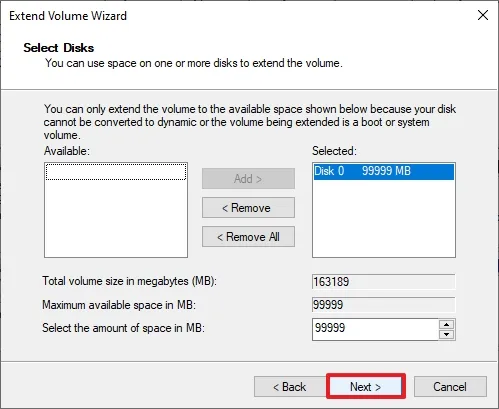
Task: Click the 'Selected:' label
Action: tap(334, 151)
